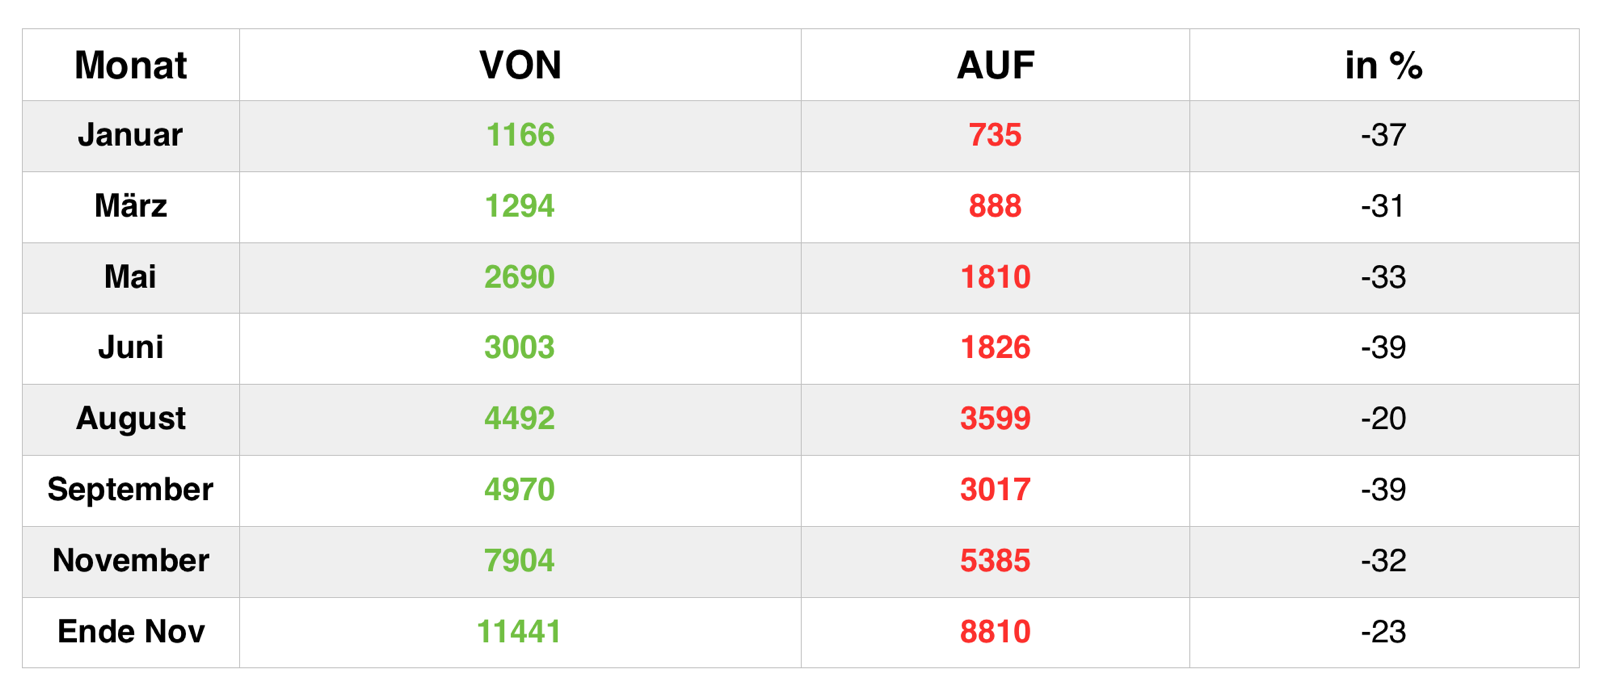Viewport: 1600px width, 695px height.
Task: Click the green value 1166
Action: (520, 135)
